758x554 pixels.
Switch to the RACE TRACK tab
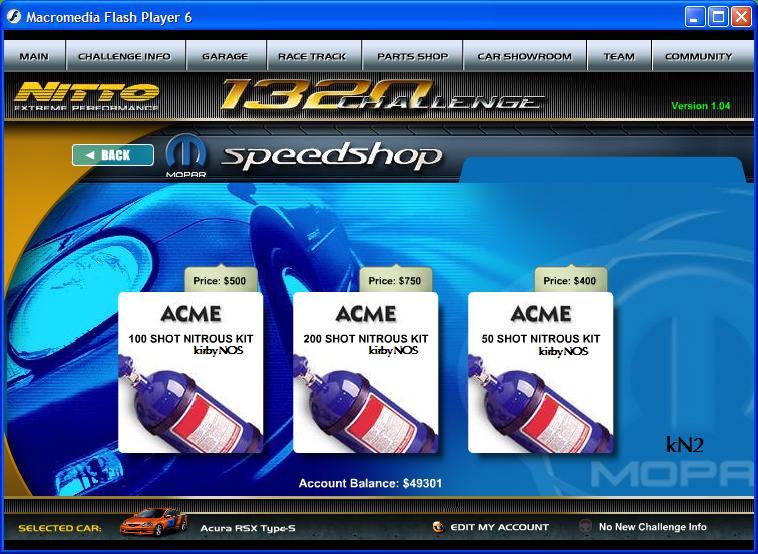pyautogui.click(x=313, y=56)
